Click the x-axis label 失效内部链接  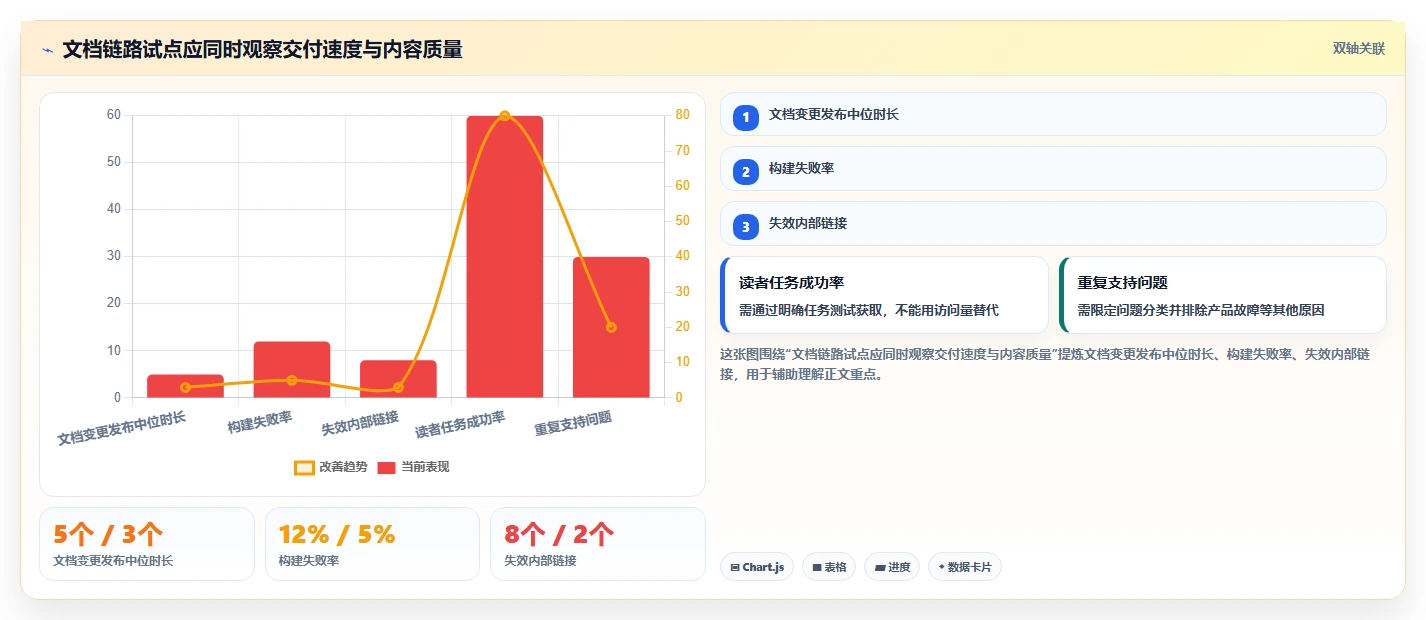pos(360,423)
